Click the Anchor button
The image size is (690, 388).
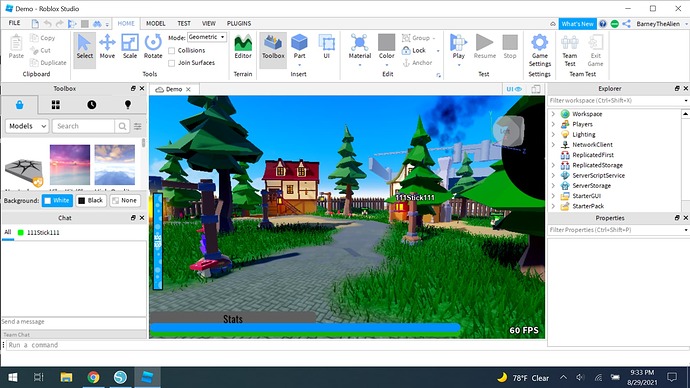pyautogui.click(x=417, y=62)
